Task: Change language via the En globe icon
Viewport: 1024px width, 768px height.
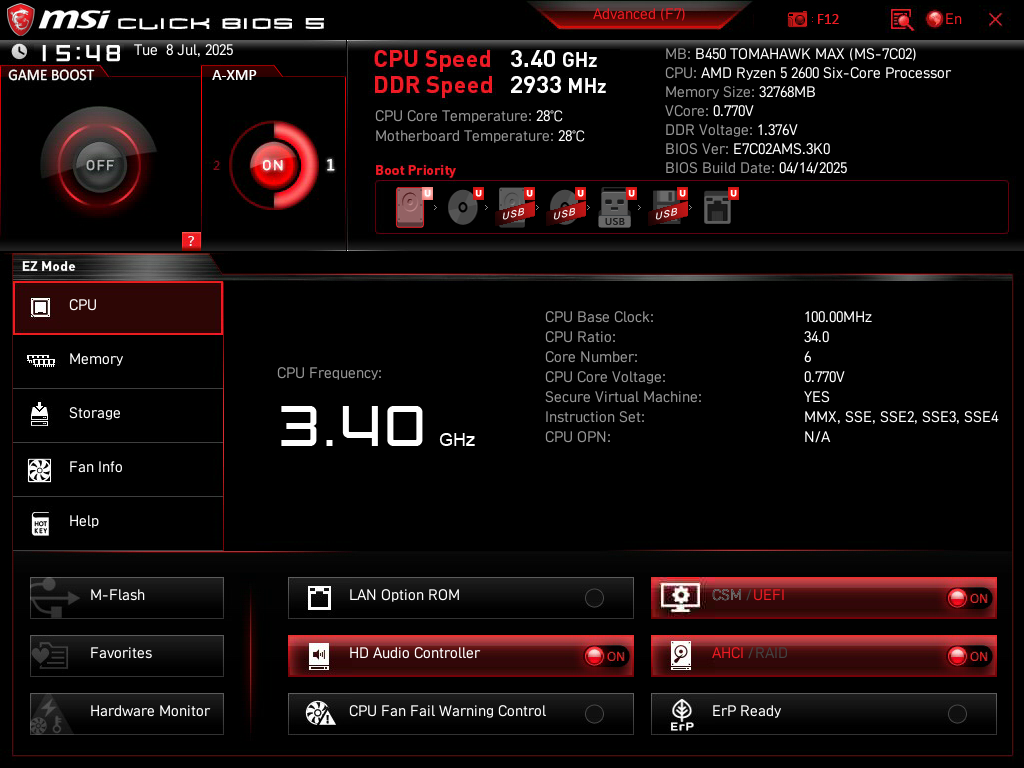Action: [x=944, y=19]
